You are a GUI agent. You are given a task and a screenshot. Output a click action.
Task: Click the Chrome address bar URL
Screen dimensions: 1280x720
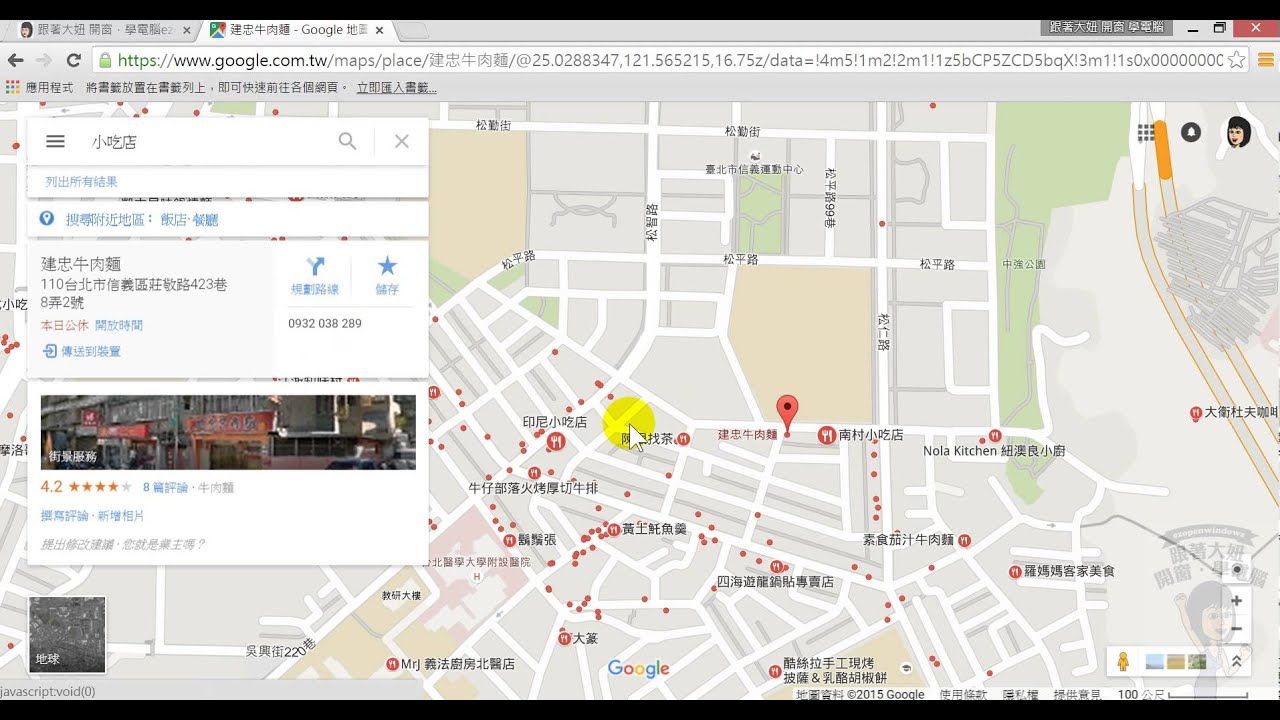[x=670, y=60]
